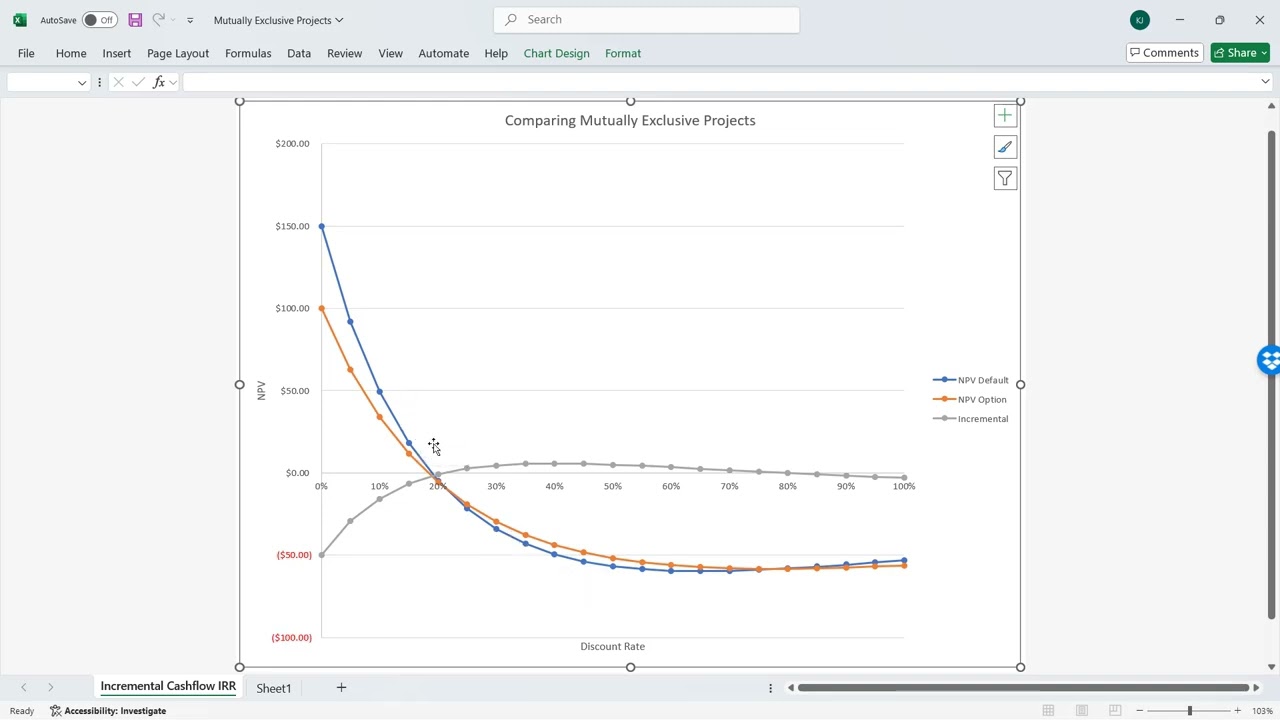Switch to Sheet1 tab
This screenshot has width=1280, height=720.
[x=273, y=688]
